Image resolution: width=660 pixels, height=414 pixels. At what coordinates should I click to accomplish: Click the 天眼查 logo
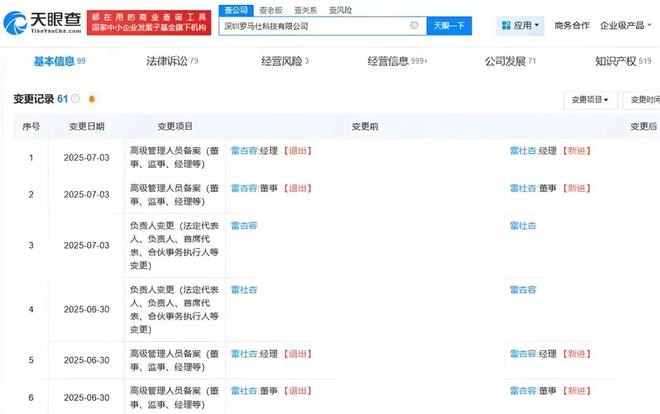click(42, 23)
